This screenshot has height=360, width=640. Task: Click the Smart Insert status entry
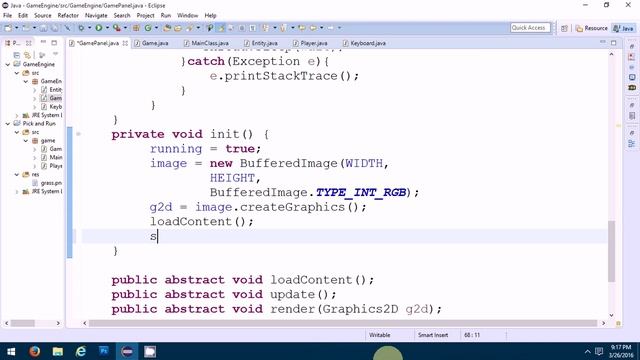click(433, 335)
